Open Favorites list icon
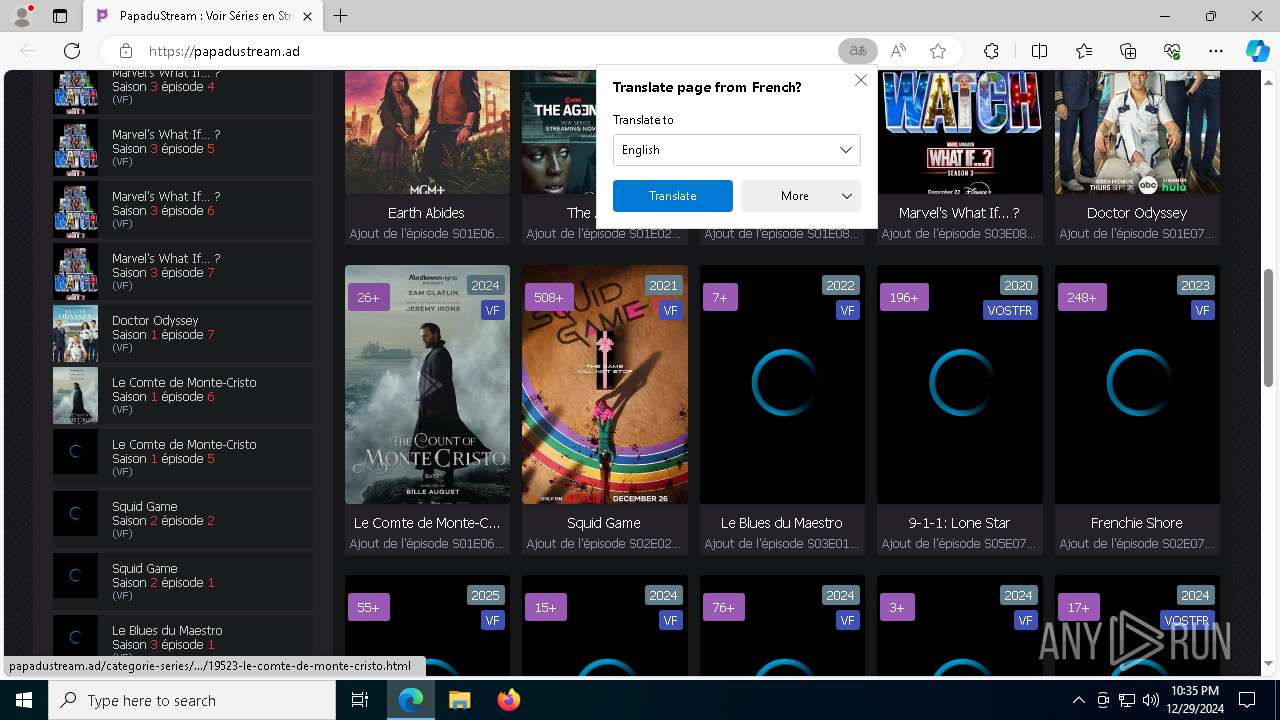This screenshot has width=1280, height=720. pyautogui.click(x=1084, y=51)
